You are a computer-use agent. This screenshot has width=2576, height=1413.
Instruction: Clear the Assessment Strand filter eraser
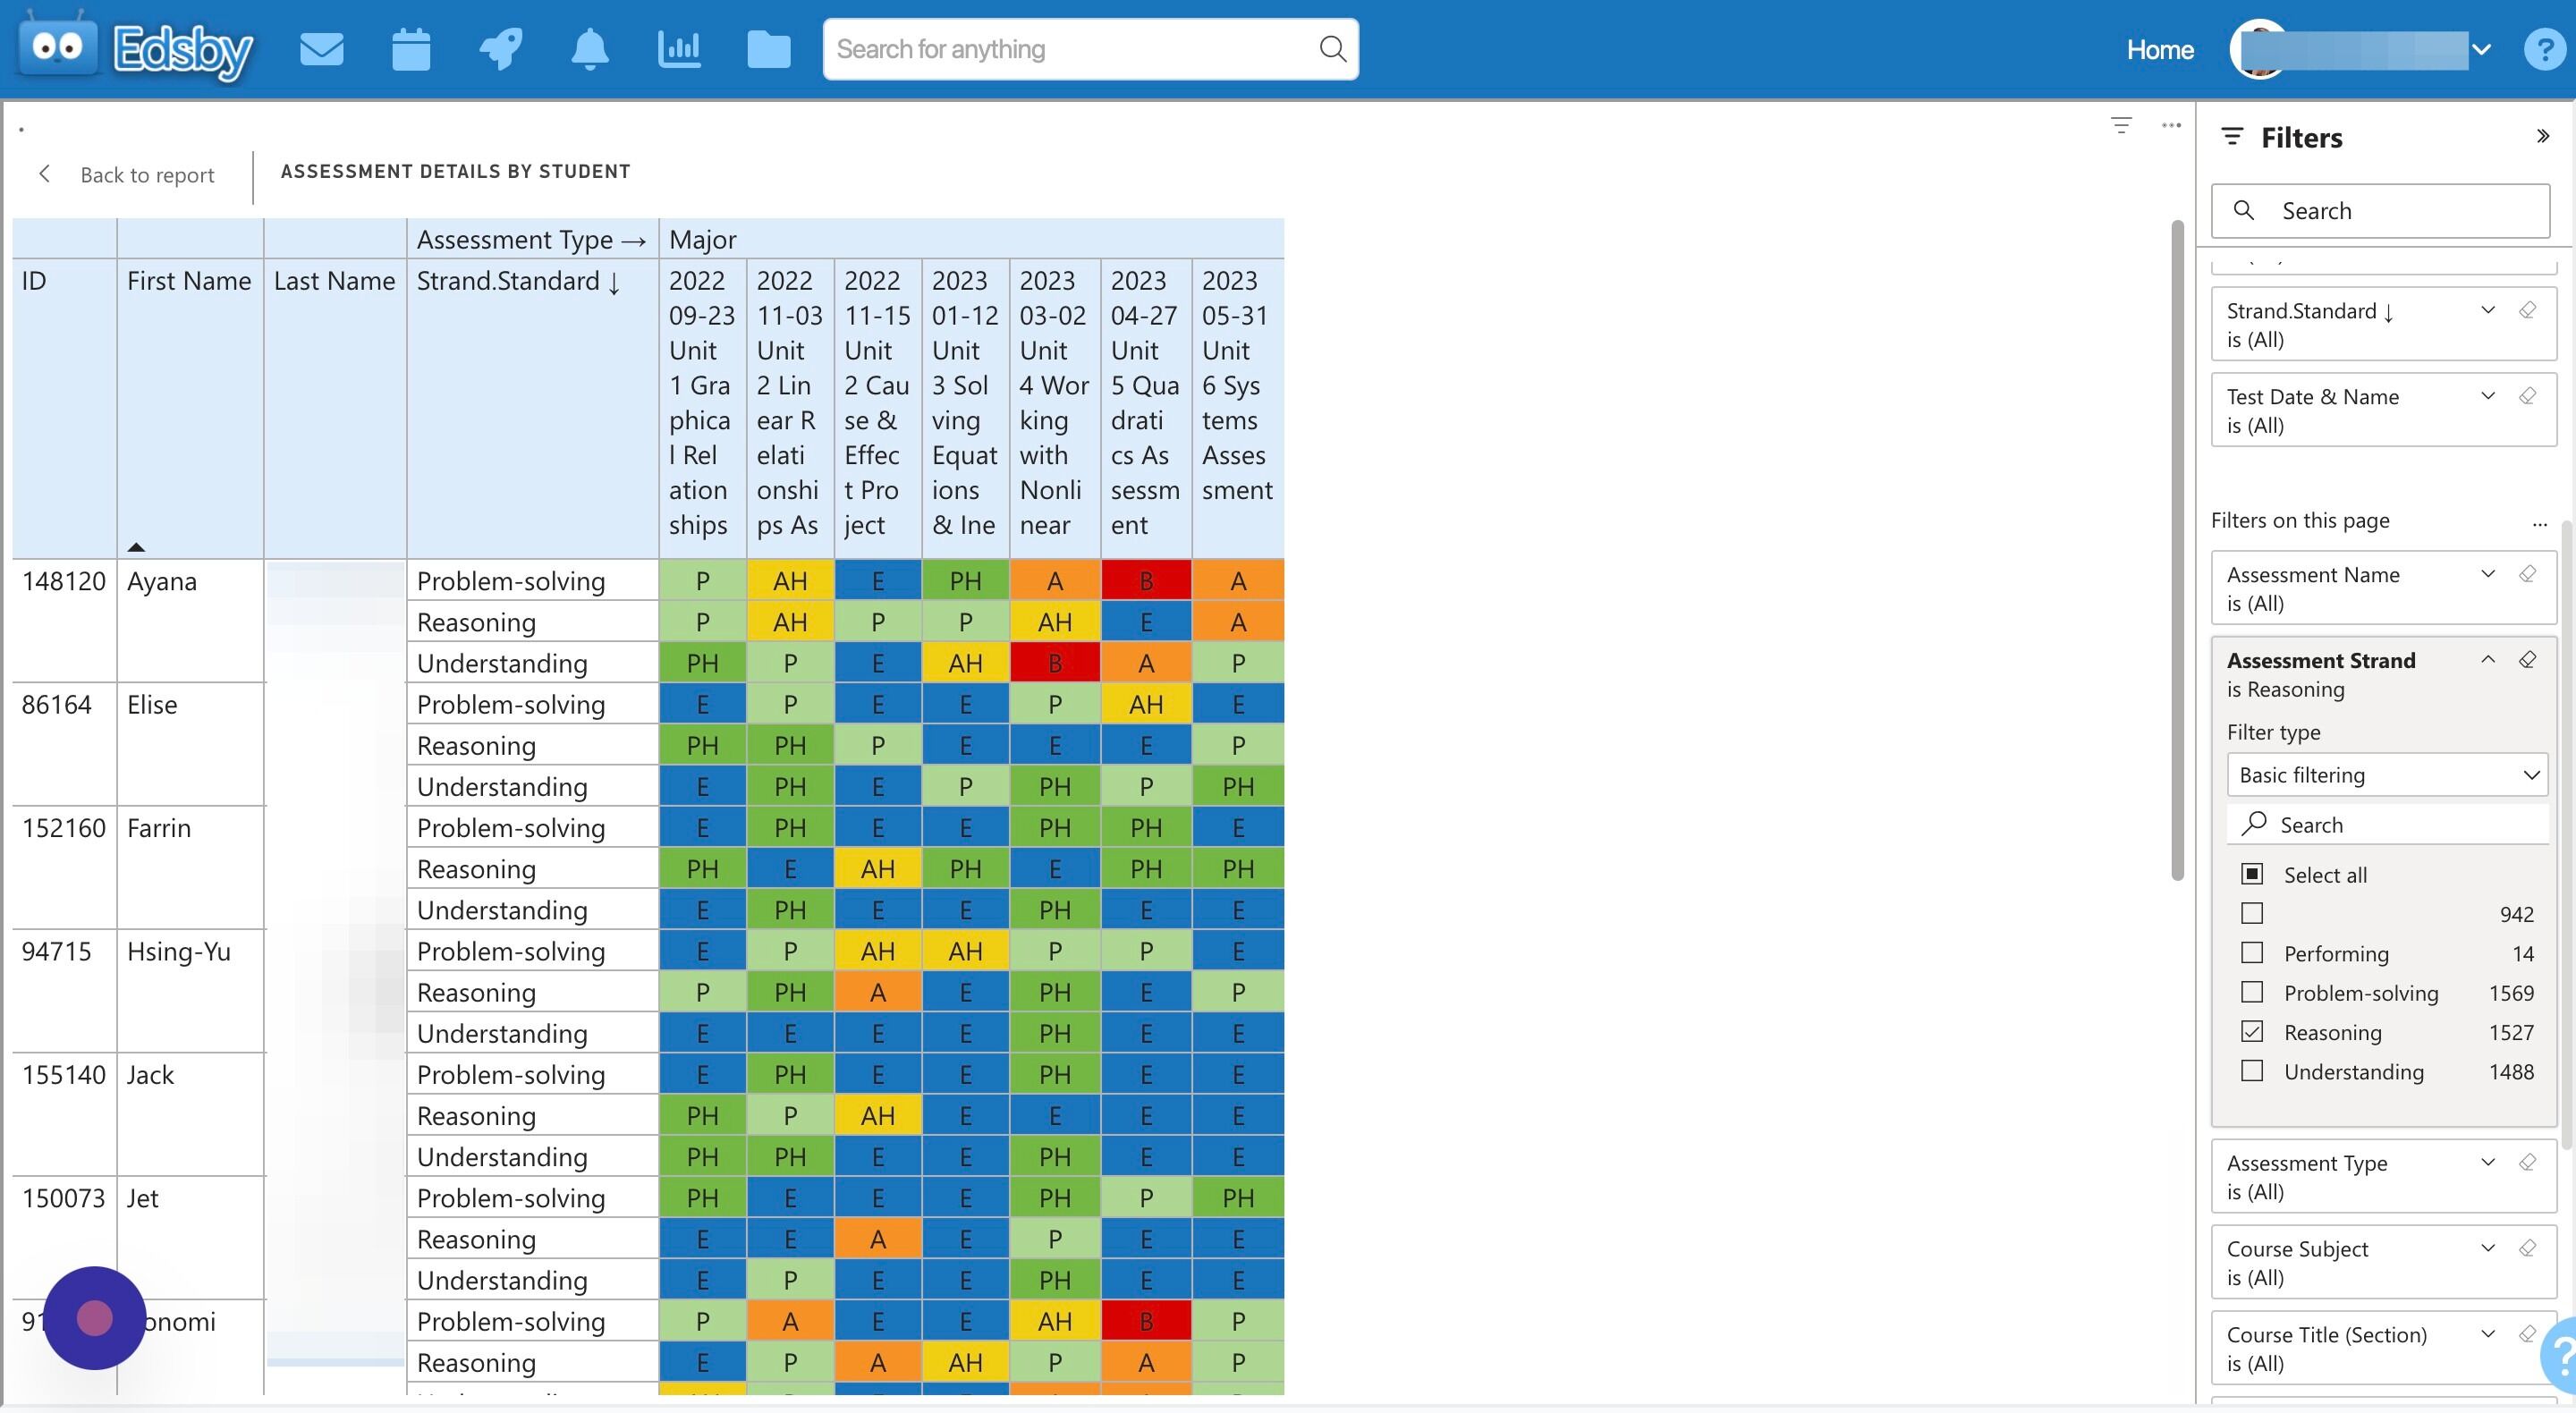[2527, 661]
